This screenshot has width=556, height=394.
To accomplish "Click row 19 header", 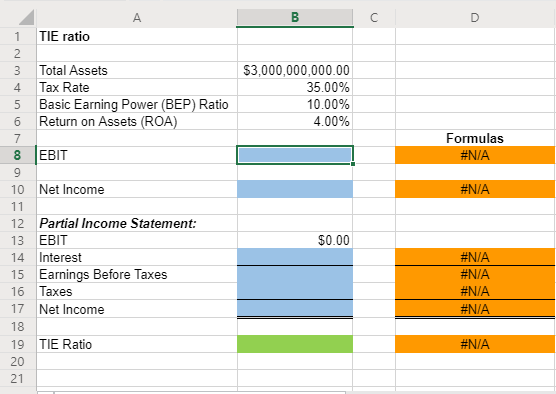I will pos(17,344).
